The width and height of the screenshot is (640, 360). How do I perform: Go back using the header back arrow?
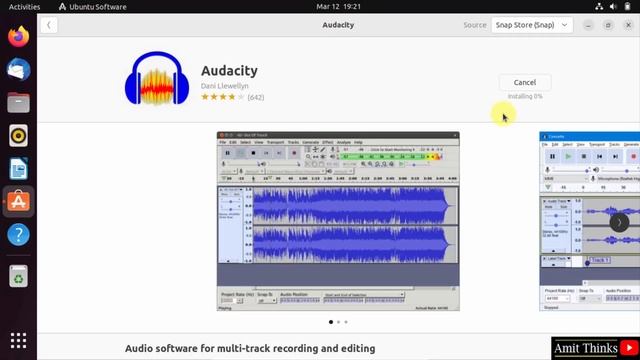coord(49,25)
